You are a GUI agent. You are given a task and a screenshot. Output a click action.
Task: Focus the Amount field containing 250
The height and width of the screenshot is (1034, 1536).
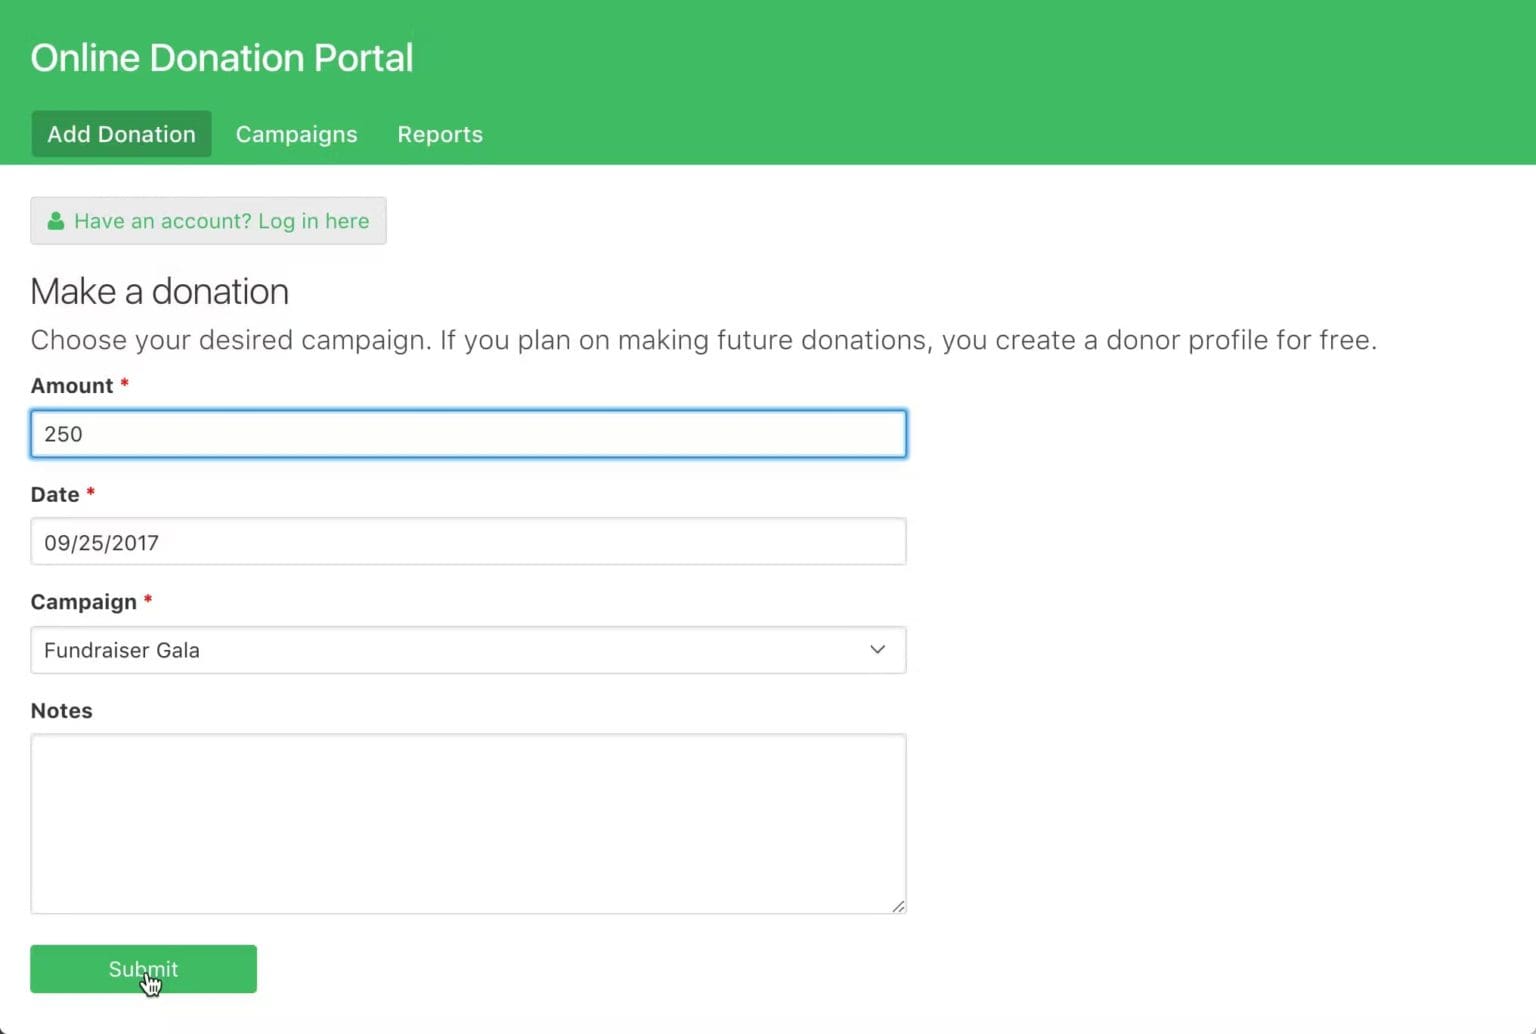[x=468, y=434]
